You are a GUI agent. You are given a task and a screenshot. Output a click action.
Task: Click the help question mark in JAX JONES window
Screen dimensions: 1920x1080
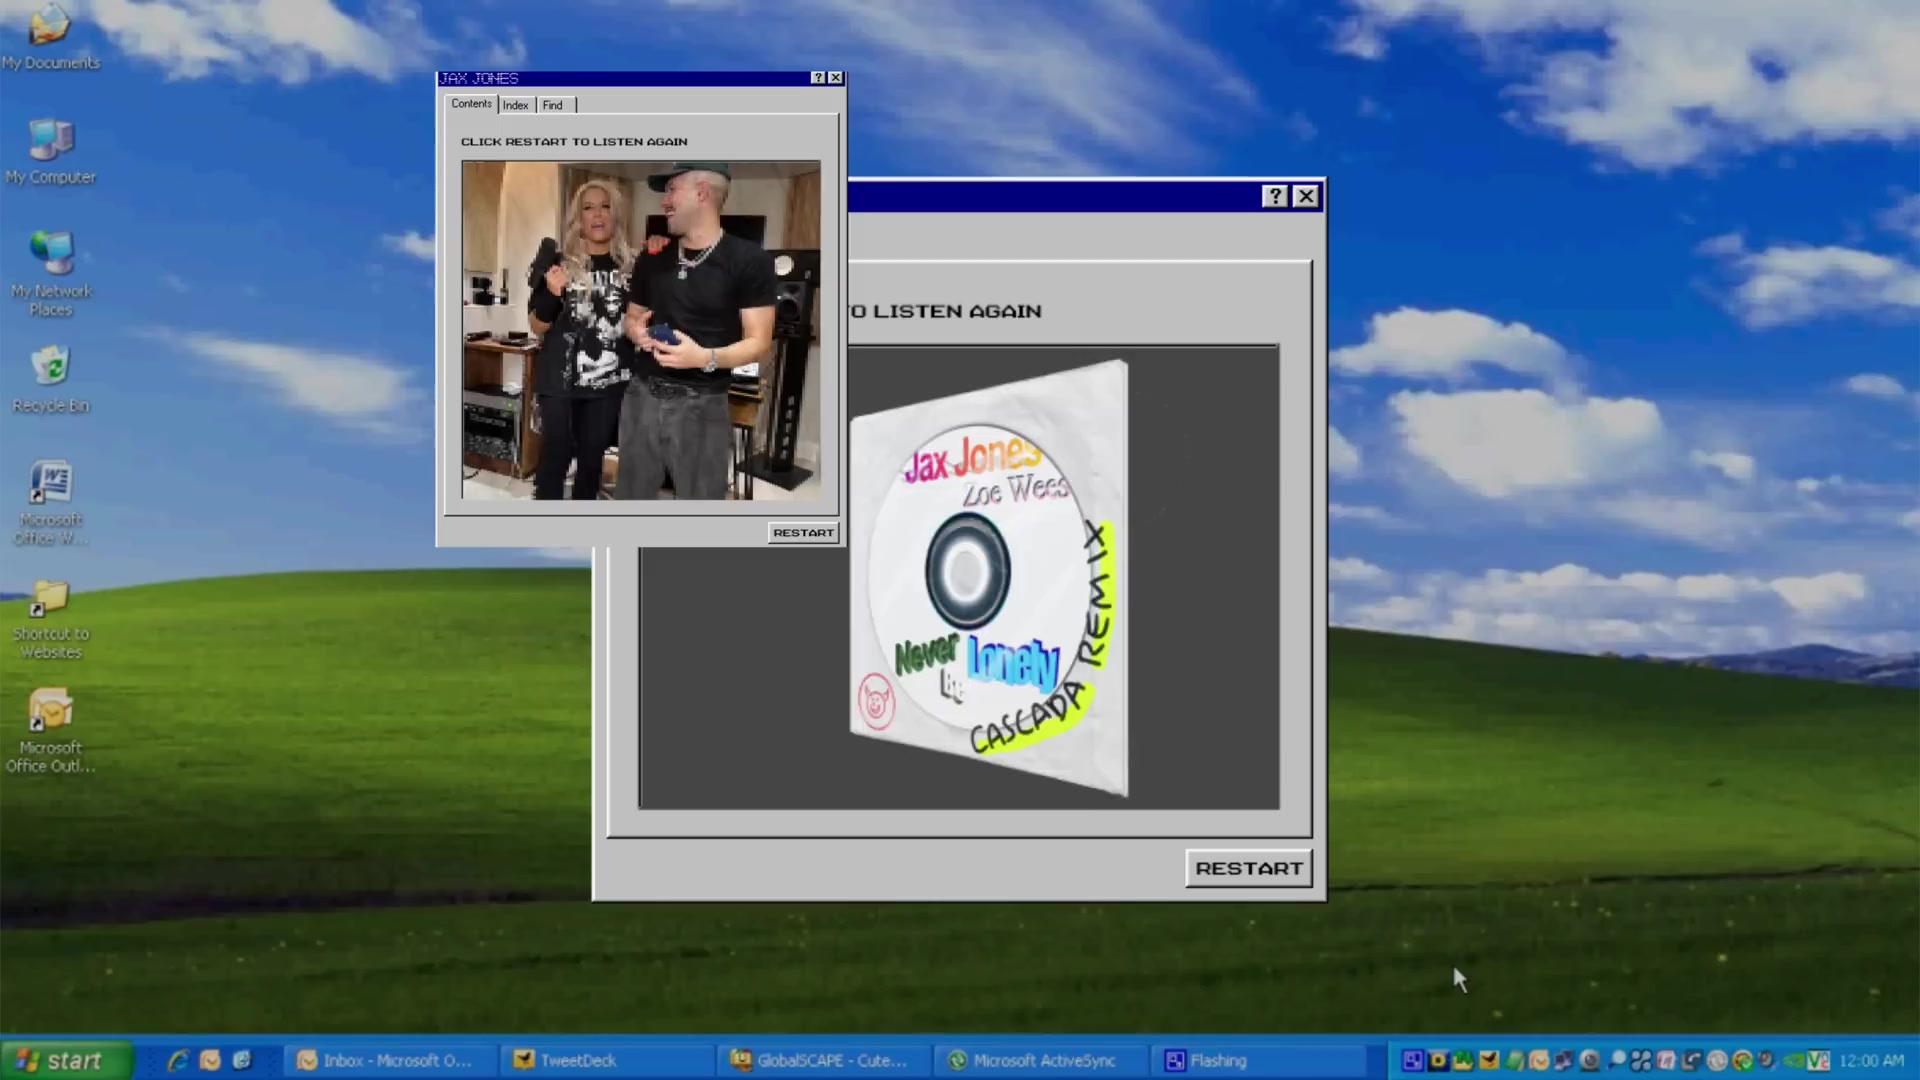[818, 78]
